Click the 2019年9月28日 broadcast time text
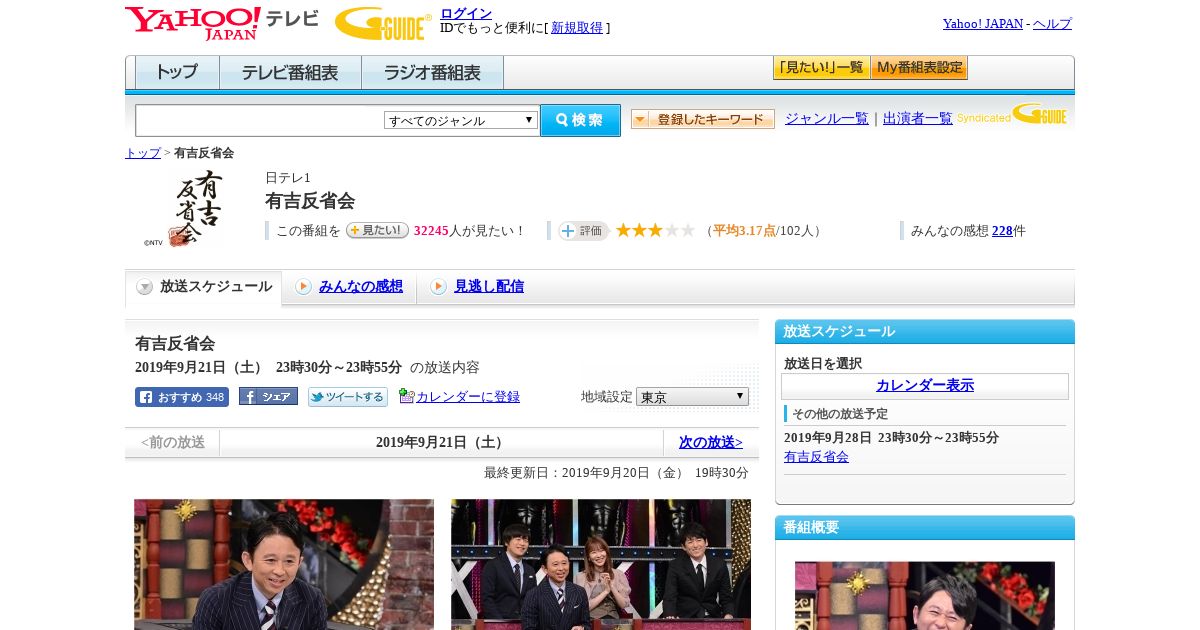 coord(891,438)
